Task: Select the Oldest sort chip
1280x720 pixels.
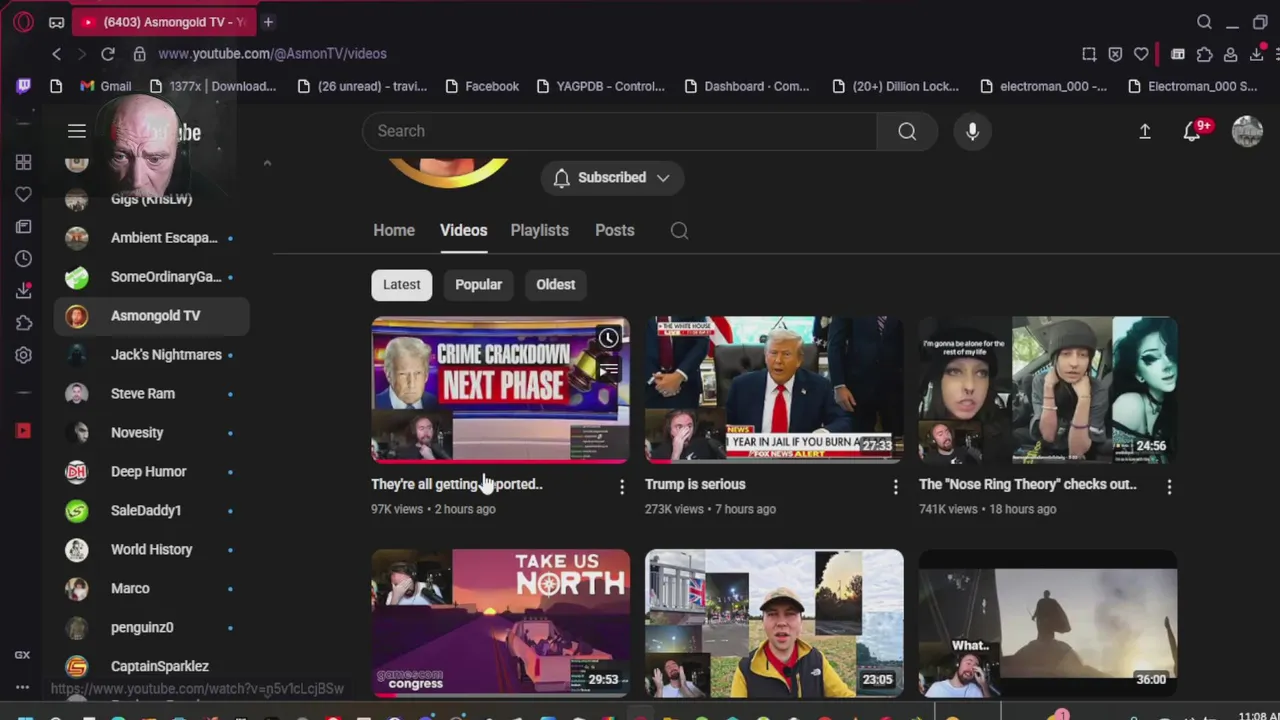Action: pyautogui.click(x=555, y=284)
